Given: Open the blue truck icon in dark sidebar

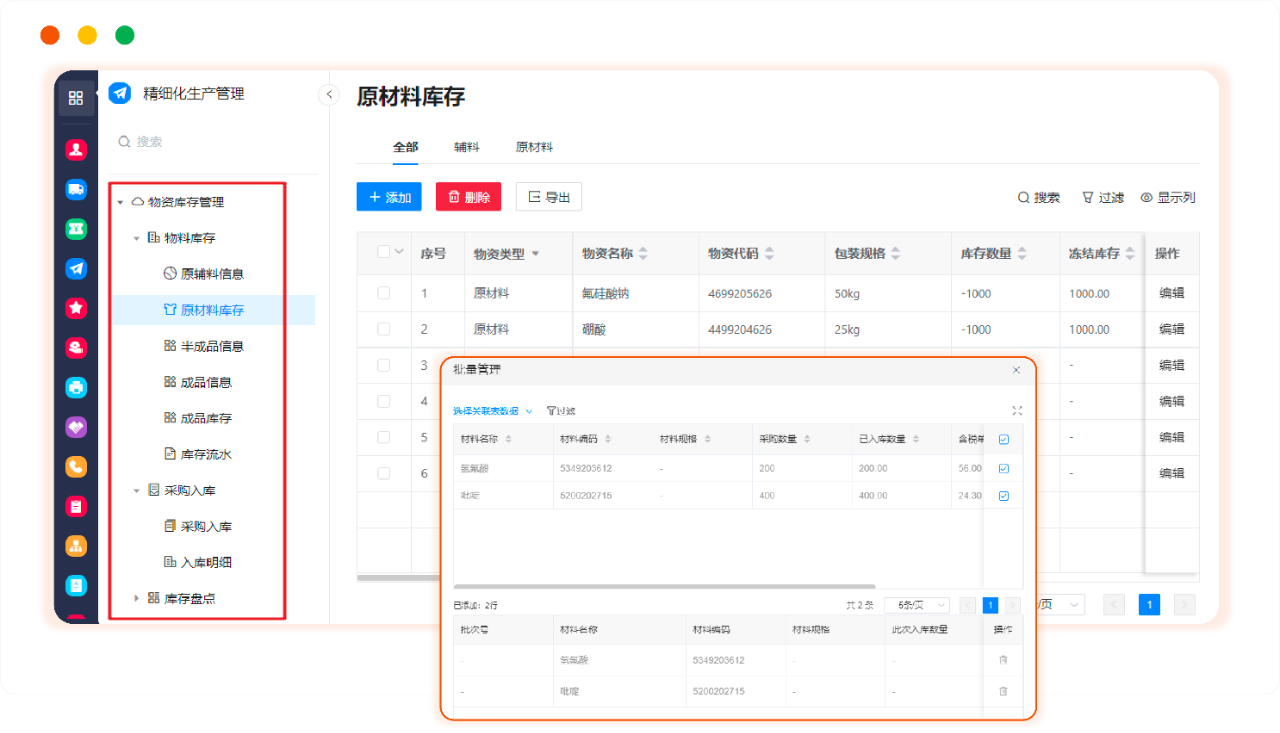Looking at the screenshot, I should pos(76,189).
